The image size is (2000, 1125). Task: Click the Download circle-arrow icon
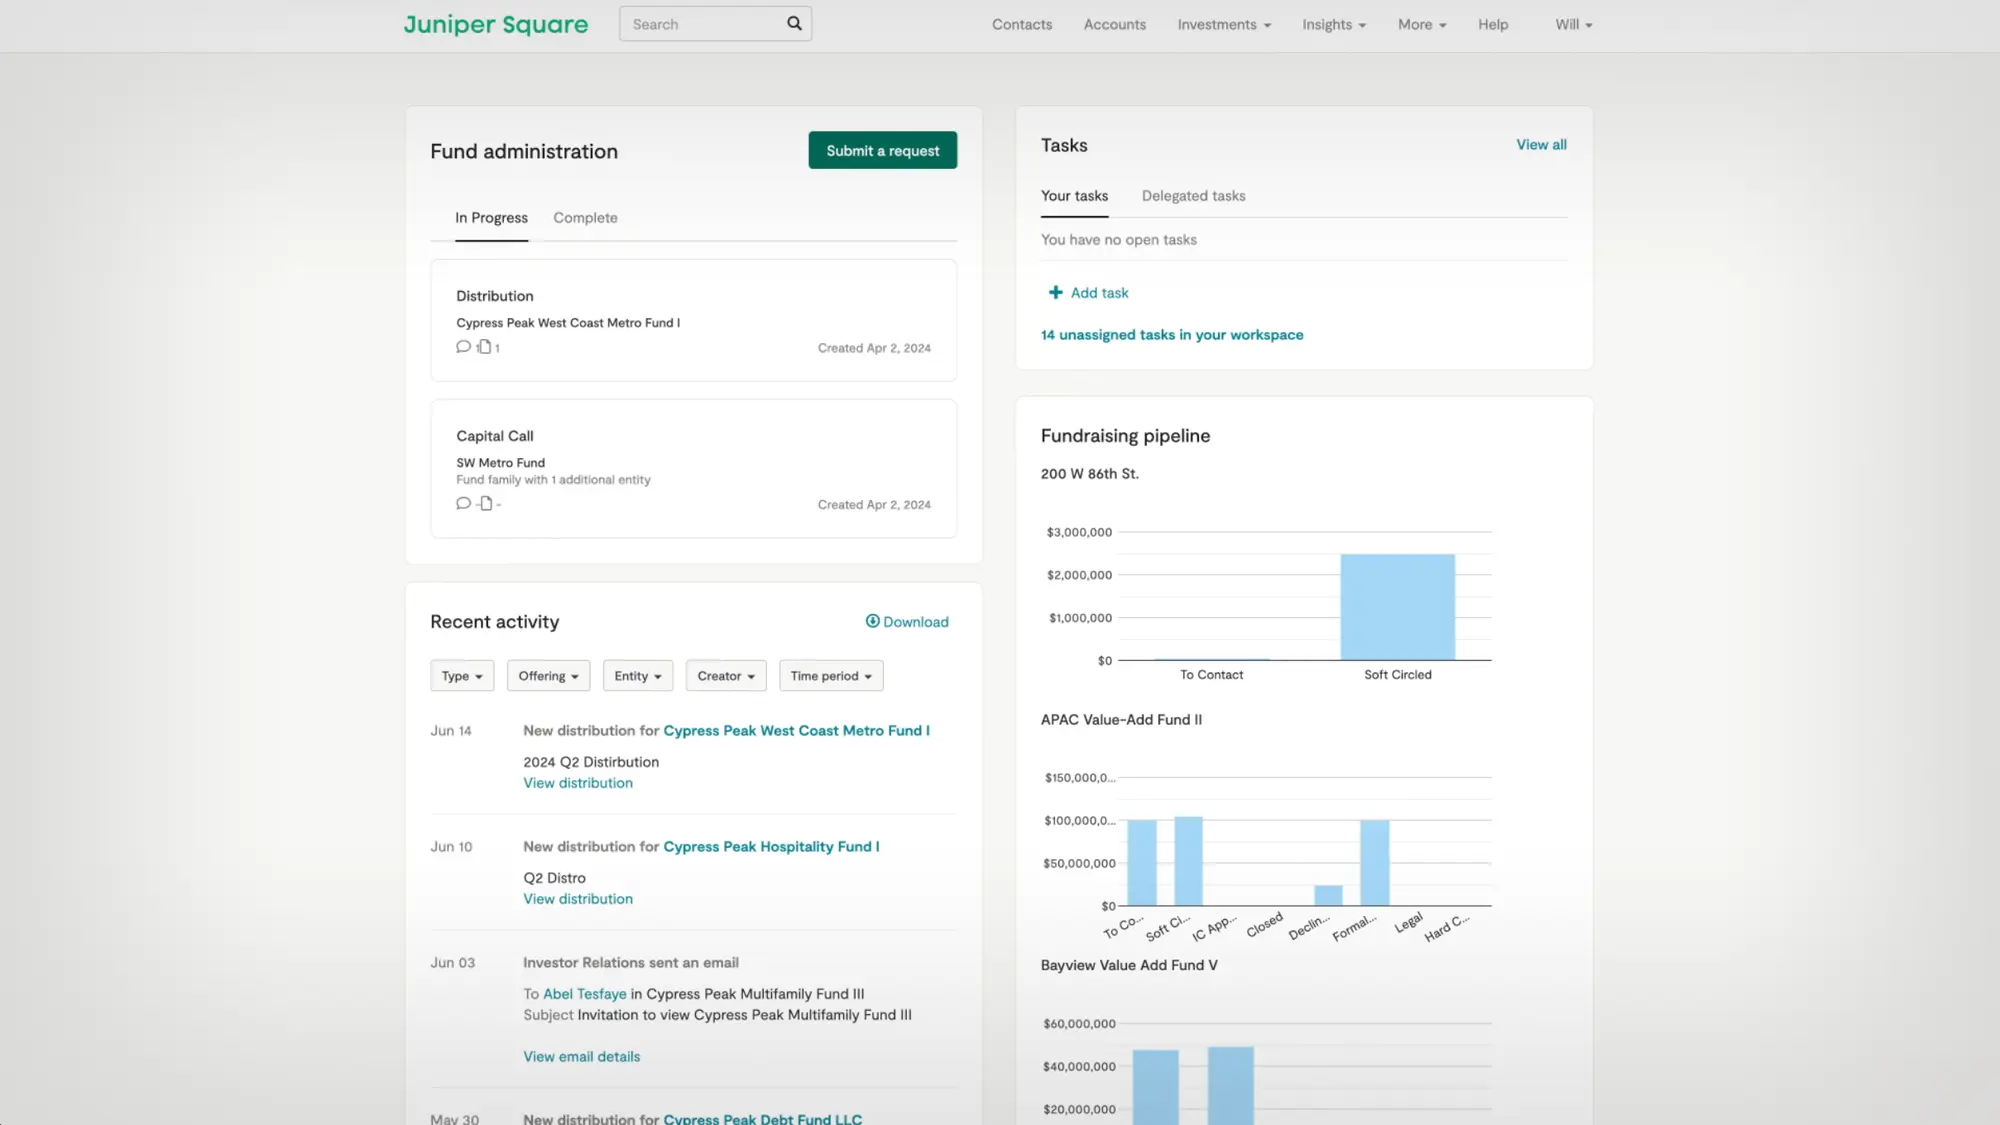coord(872,621)
